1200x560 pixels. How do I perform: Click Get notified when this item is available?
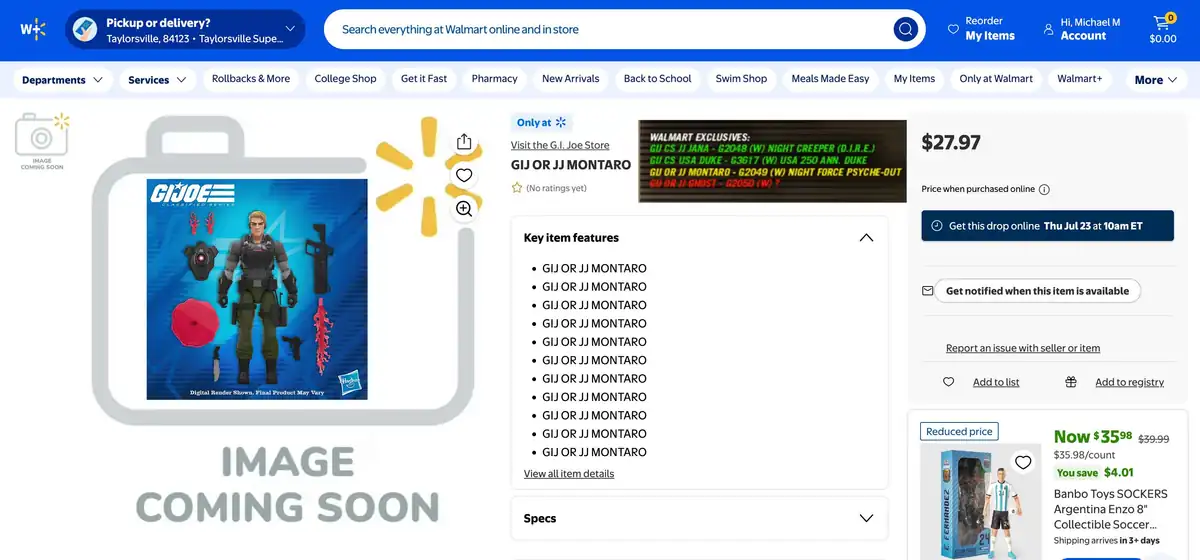point(1037,291)
